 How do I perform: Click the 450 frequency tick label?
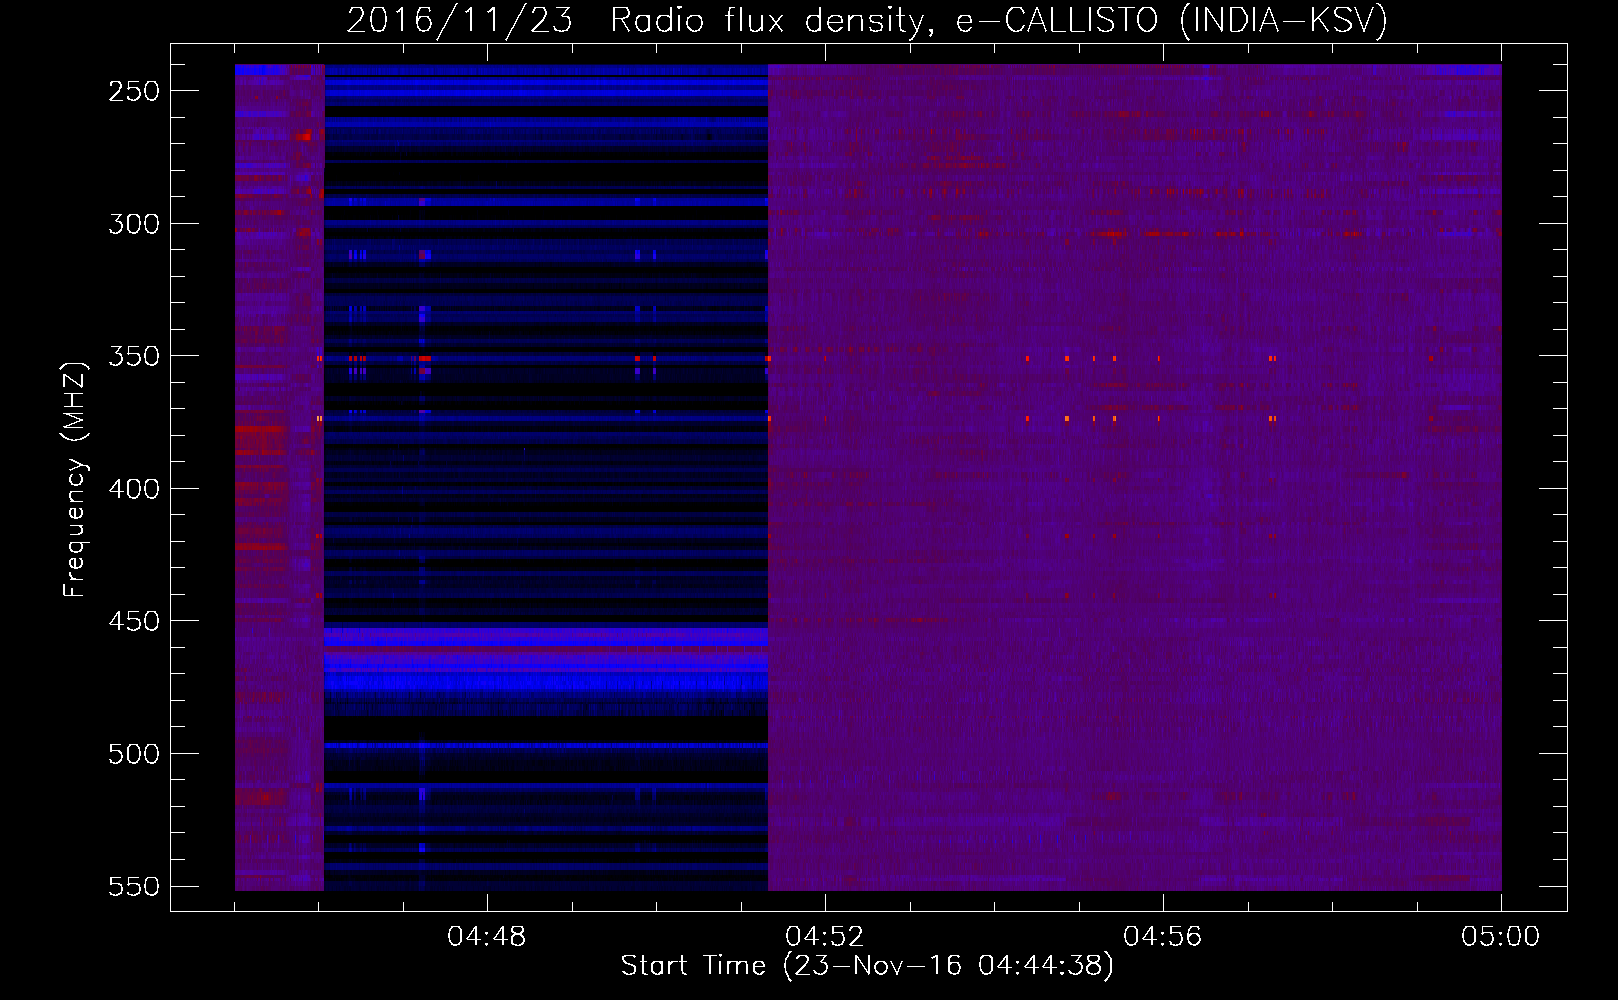click(x=134, y=621)
